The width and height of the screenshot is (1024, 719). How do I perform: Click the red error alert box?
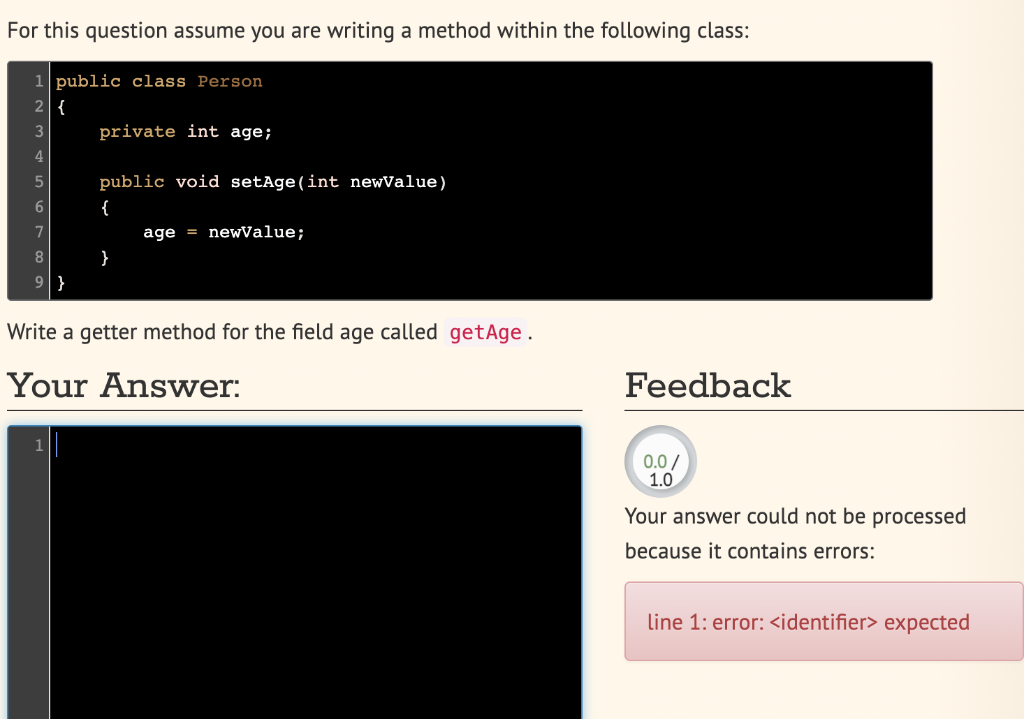(823, 621)
